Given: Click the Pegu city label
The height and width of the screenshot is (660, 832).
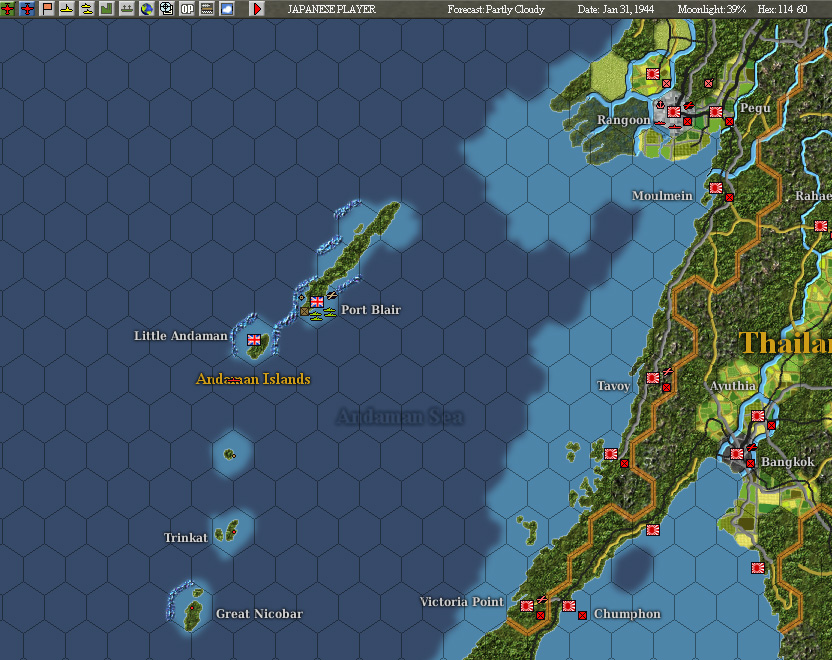Looking at the screenshot, I should (755, 108).
